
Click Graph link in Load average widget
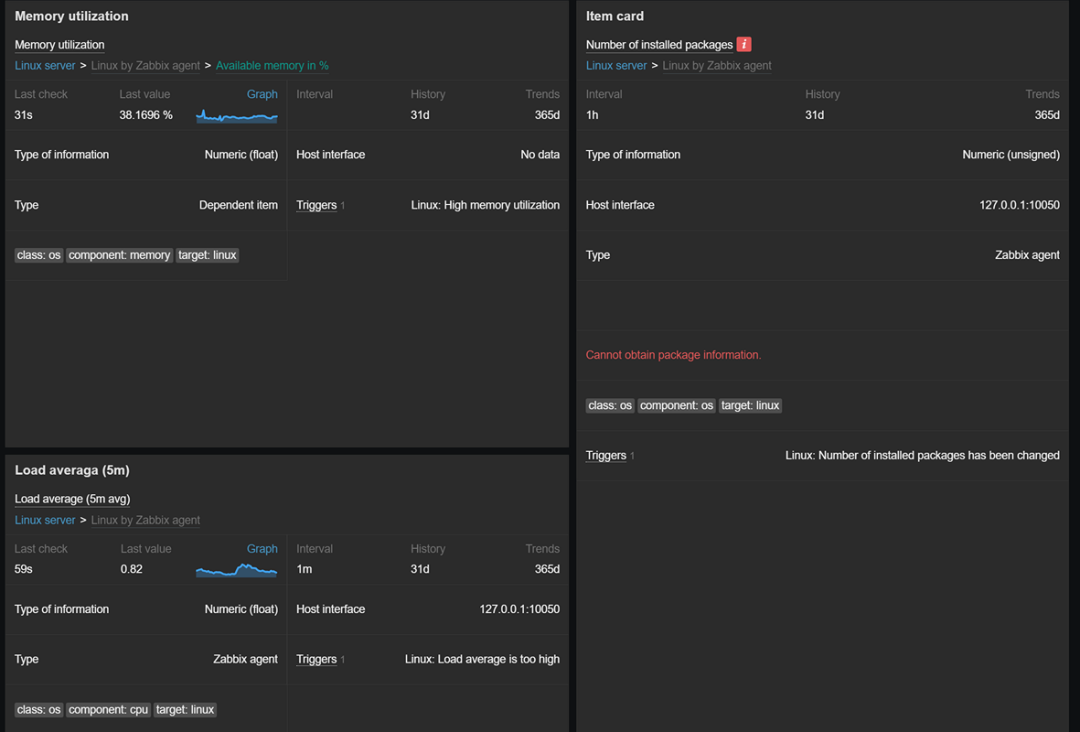coord(262,549)
